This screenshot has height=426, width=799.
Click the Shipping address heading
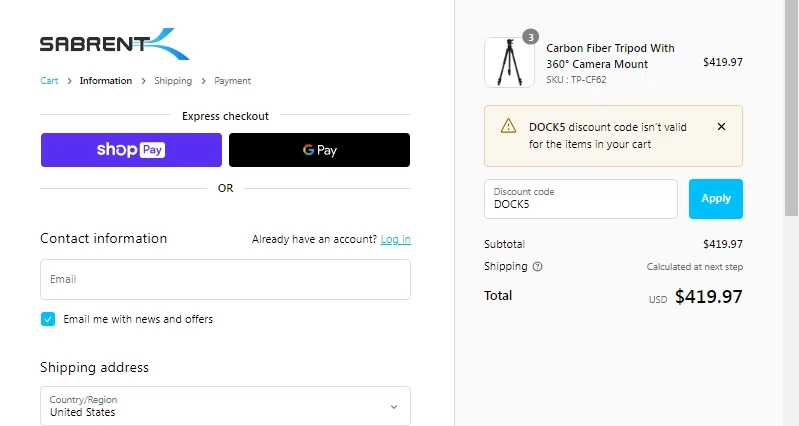coord(94,367)
